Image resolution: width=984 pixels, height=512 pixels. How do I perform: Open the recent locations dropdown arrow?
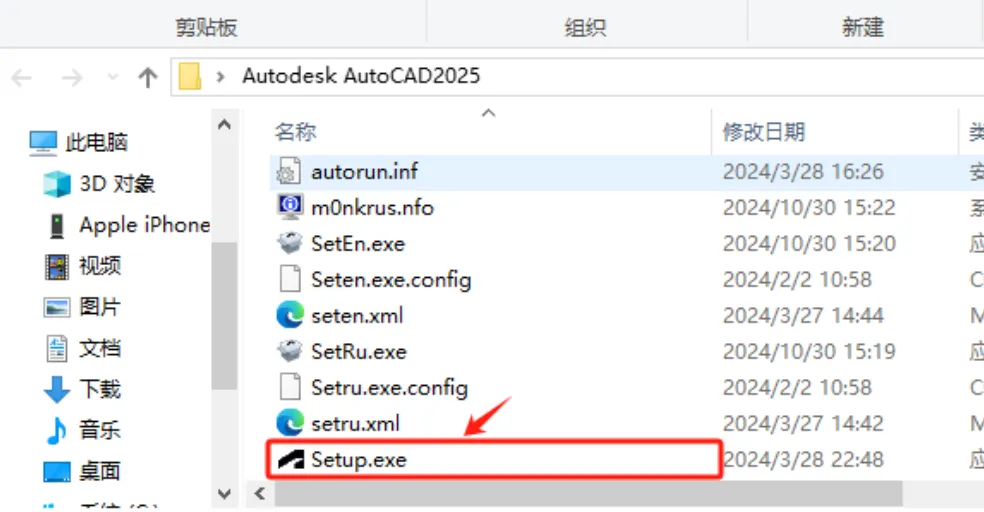[x=113, y=78]
